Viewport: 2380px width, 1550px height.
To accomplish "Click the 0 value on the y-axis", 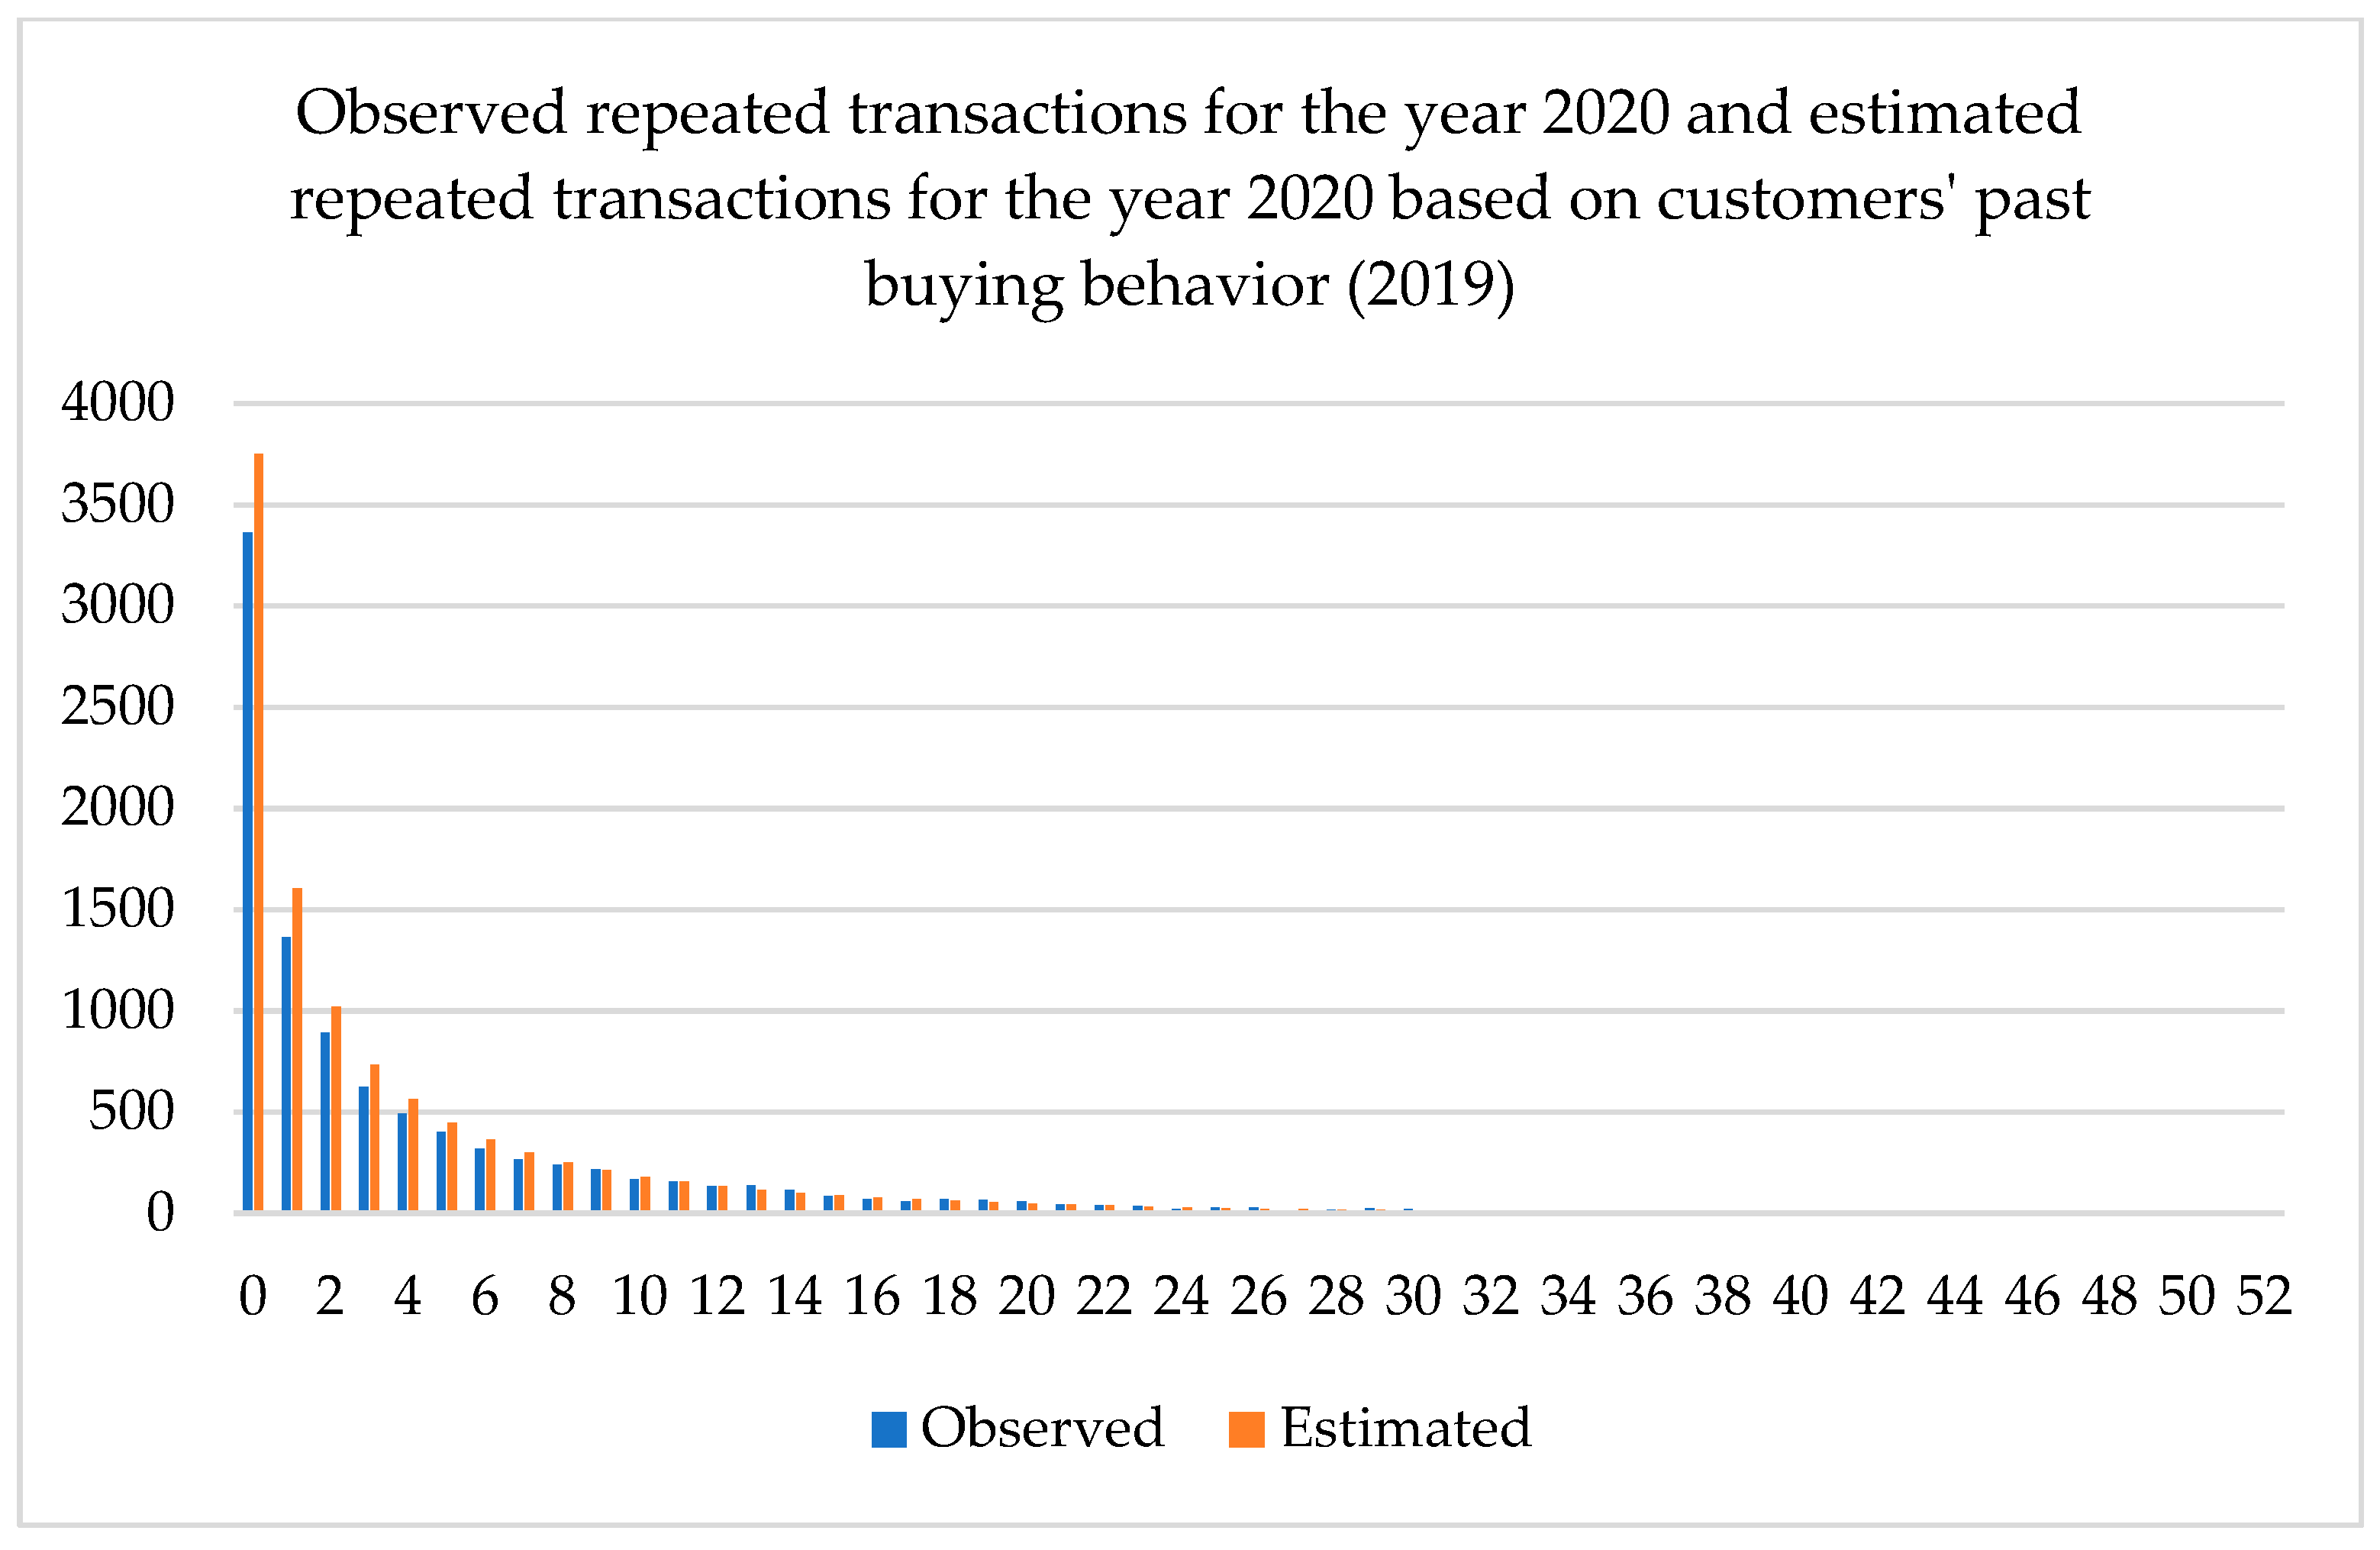I will click(x=160, y=1213).
